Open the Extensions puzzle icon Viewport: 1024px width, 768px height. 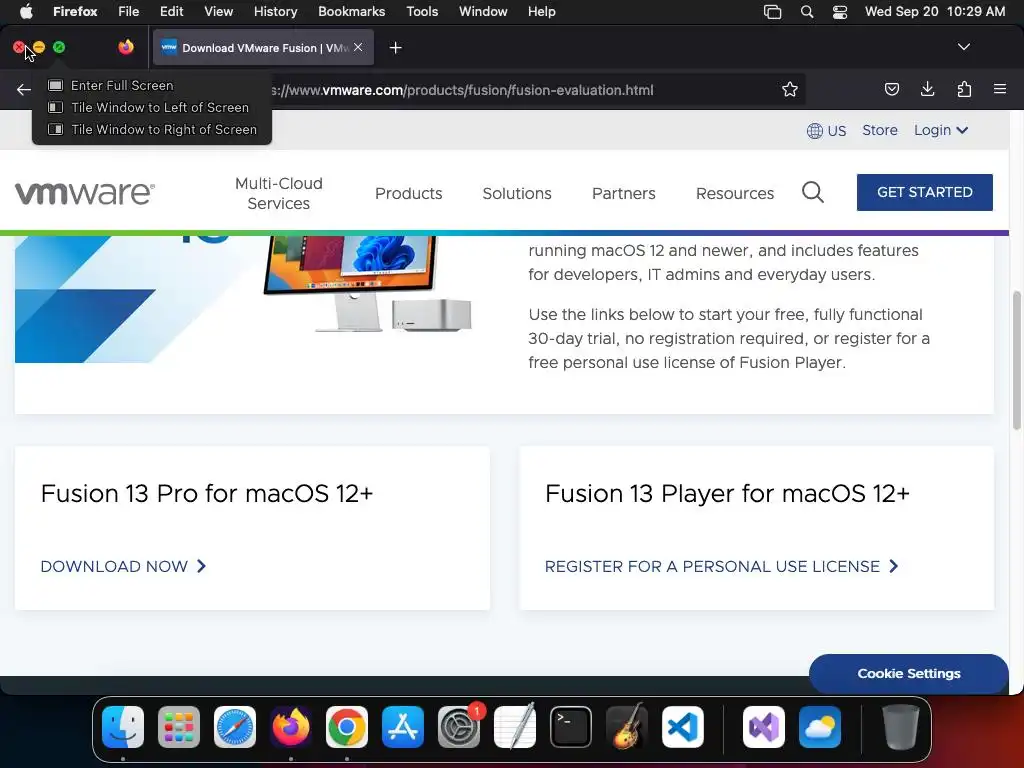point(964,89)
